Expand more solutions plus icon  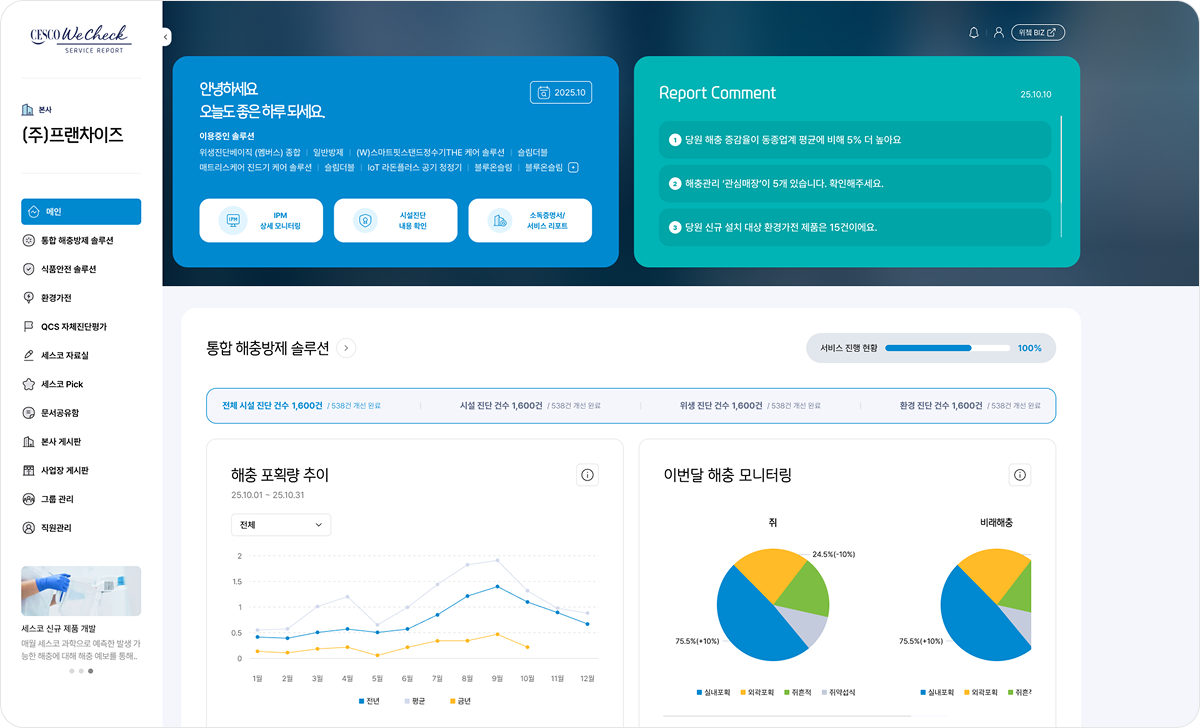click(573, 168)
